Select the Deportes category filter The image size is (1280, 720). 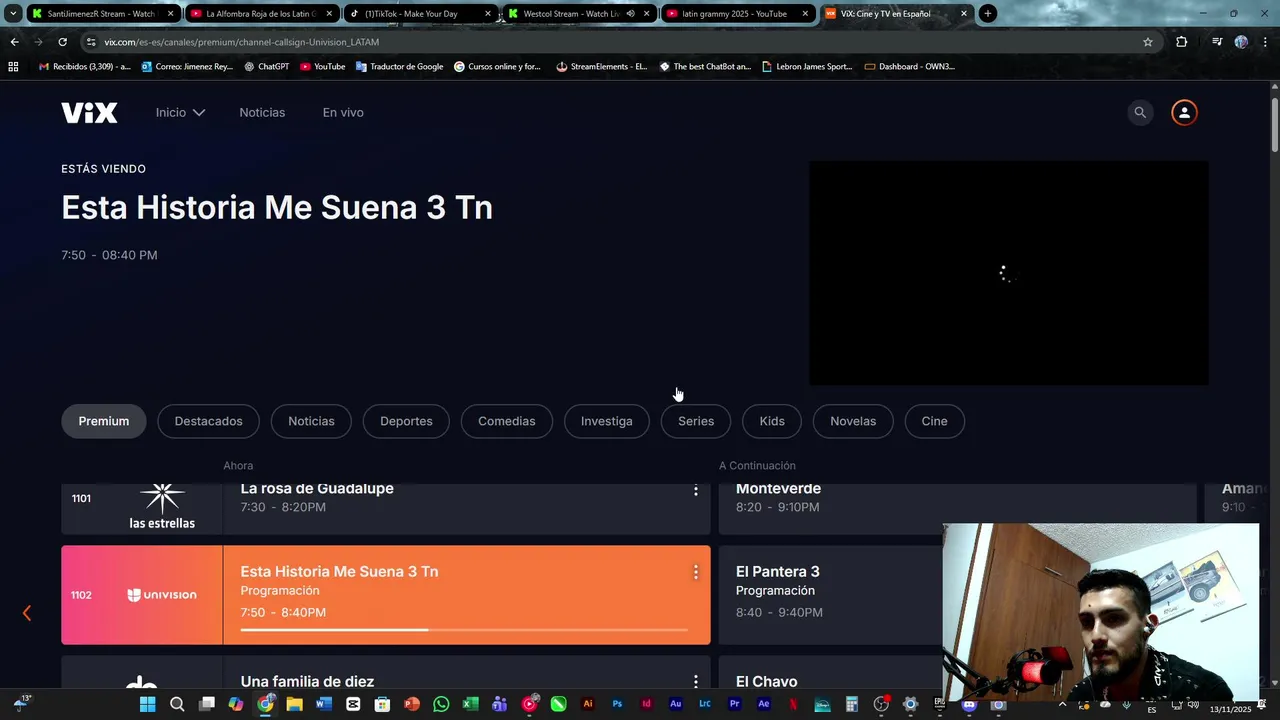[406, 421]
